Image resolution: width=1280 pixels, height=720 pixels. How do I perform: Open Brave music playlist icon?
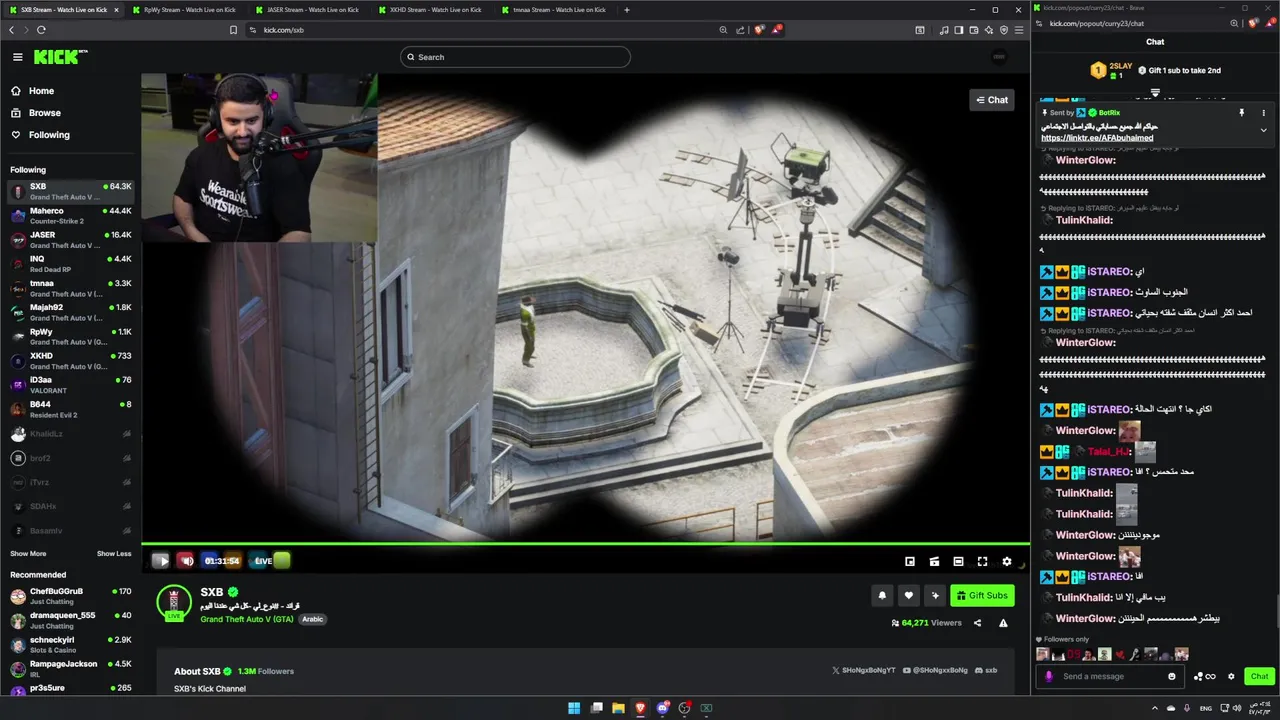(944, 30)
